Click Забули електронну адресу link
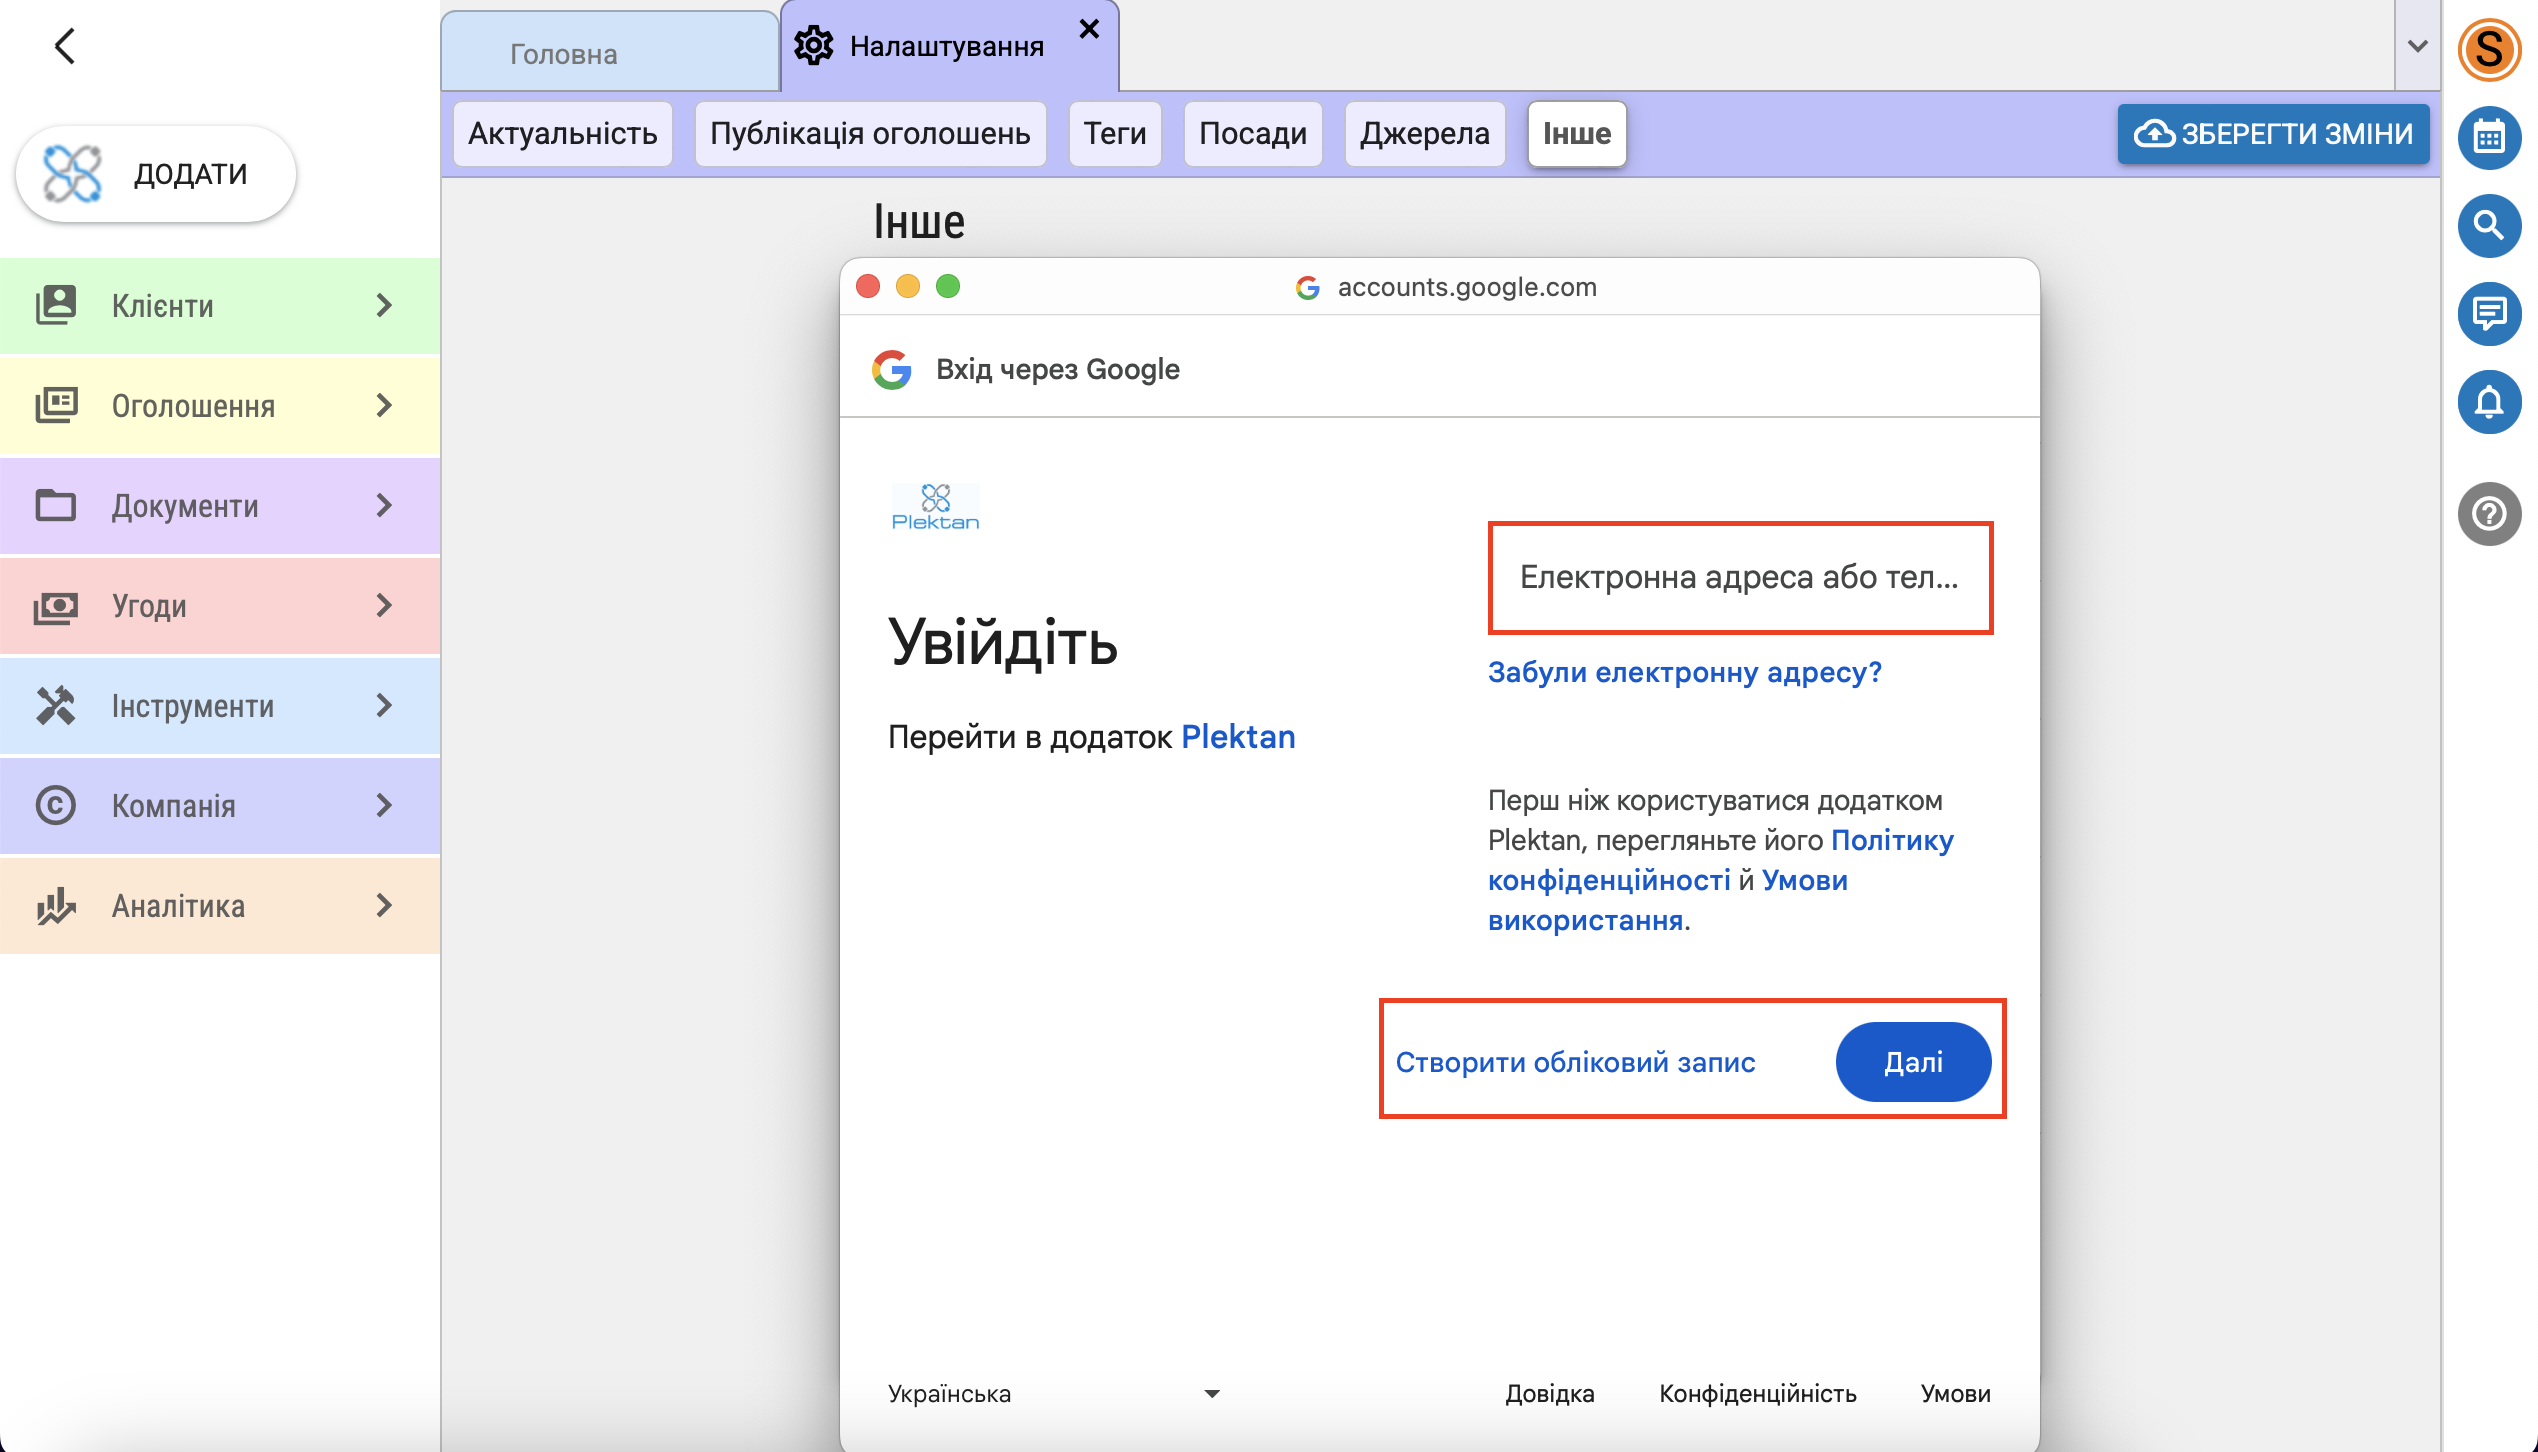The width and height of the screenshot is (2538, 1452). click(1684, 672)
